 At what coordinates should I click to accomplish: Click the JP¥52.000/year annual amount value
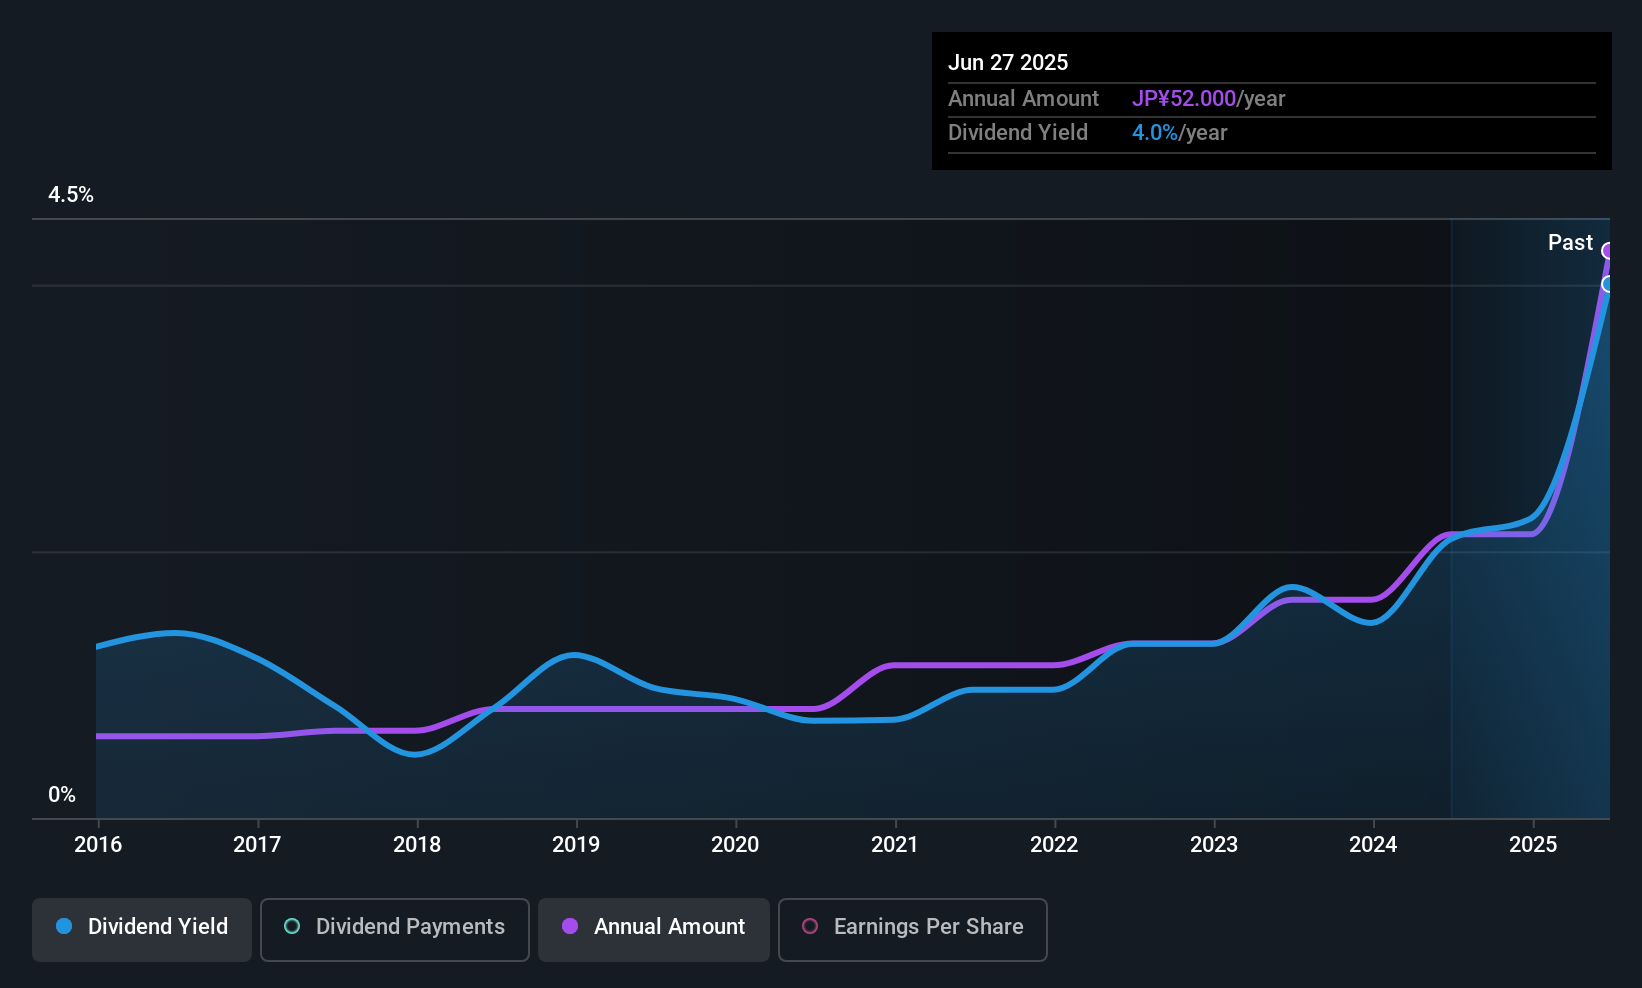tap(1208, 99)
